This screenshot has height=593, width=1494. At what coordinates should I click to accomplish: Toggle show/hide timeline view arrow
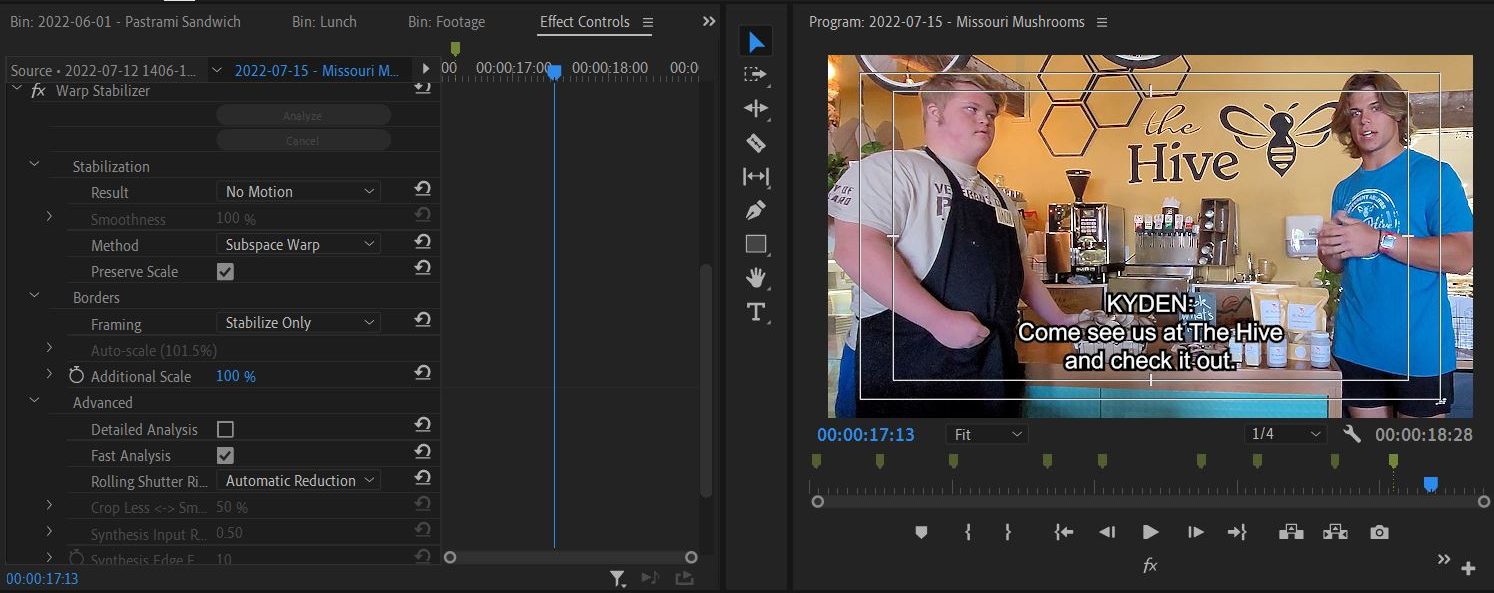(426, 69)
